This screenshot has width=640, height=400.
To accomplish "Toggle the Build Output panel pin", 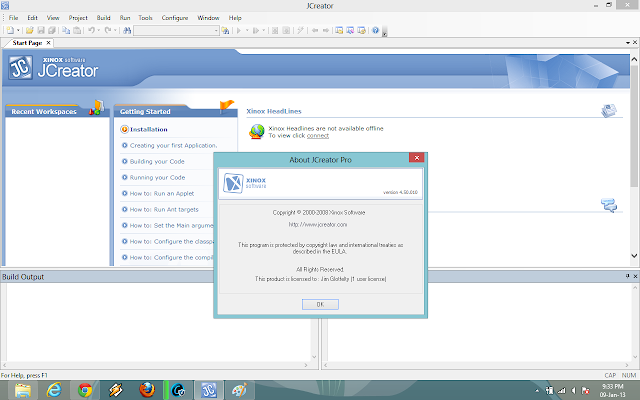I will click(x=628, y=276).
